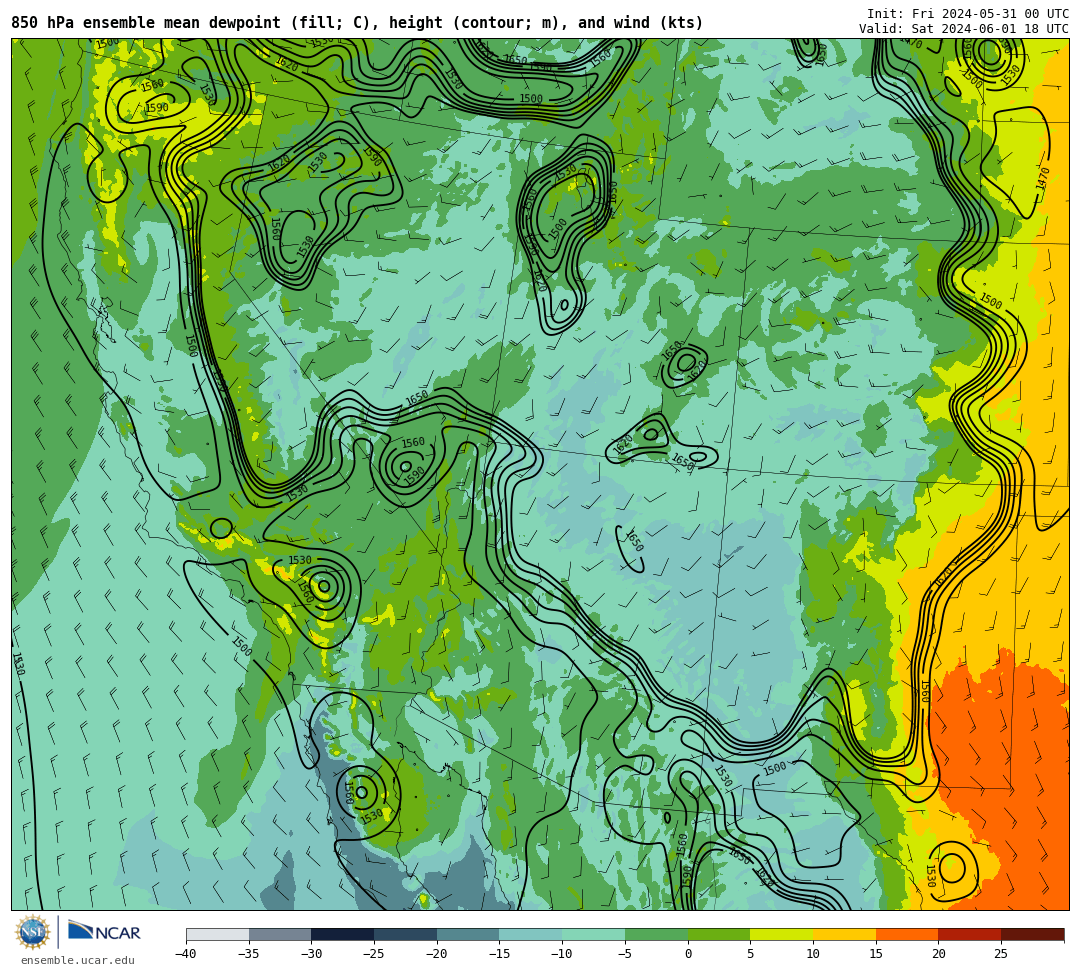Click the -10 colorbar tick label
The width and height of the screenshot is (1080, 973).
point(562,954)
